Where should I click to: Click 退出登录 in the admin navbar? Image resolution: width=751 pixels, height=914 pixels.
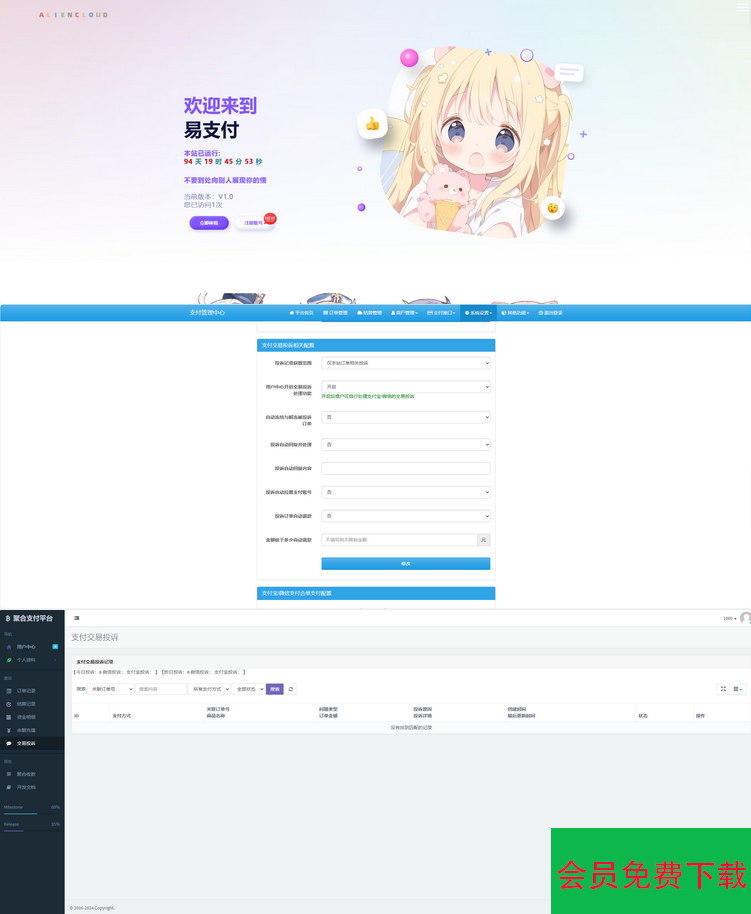(x=550, y=313)
